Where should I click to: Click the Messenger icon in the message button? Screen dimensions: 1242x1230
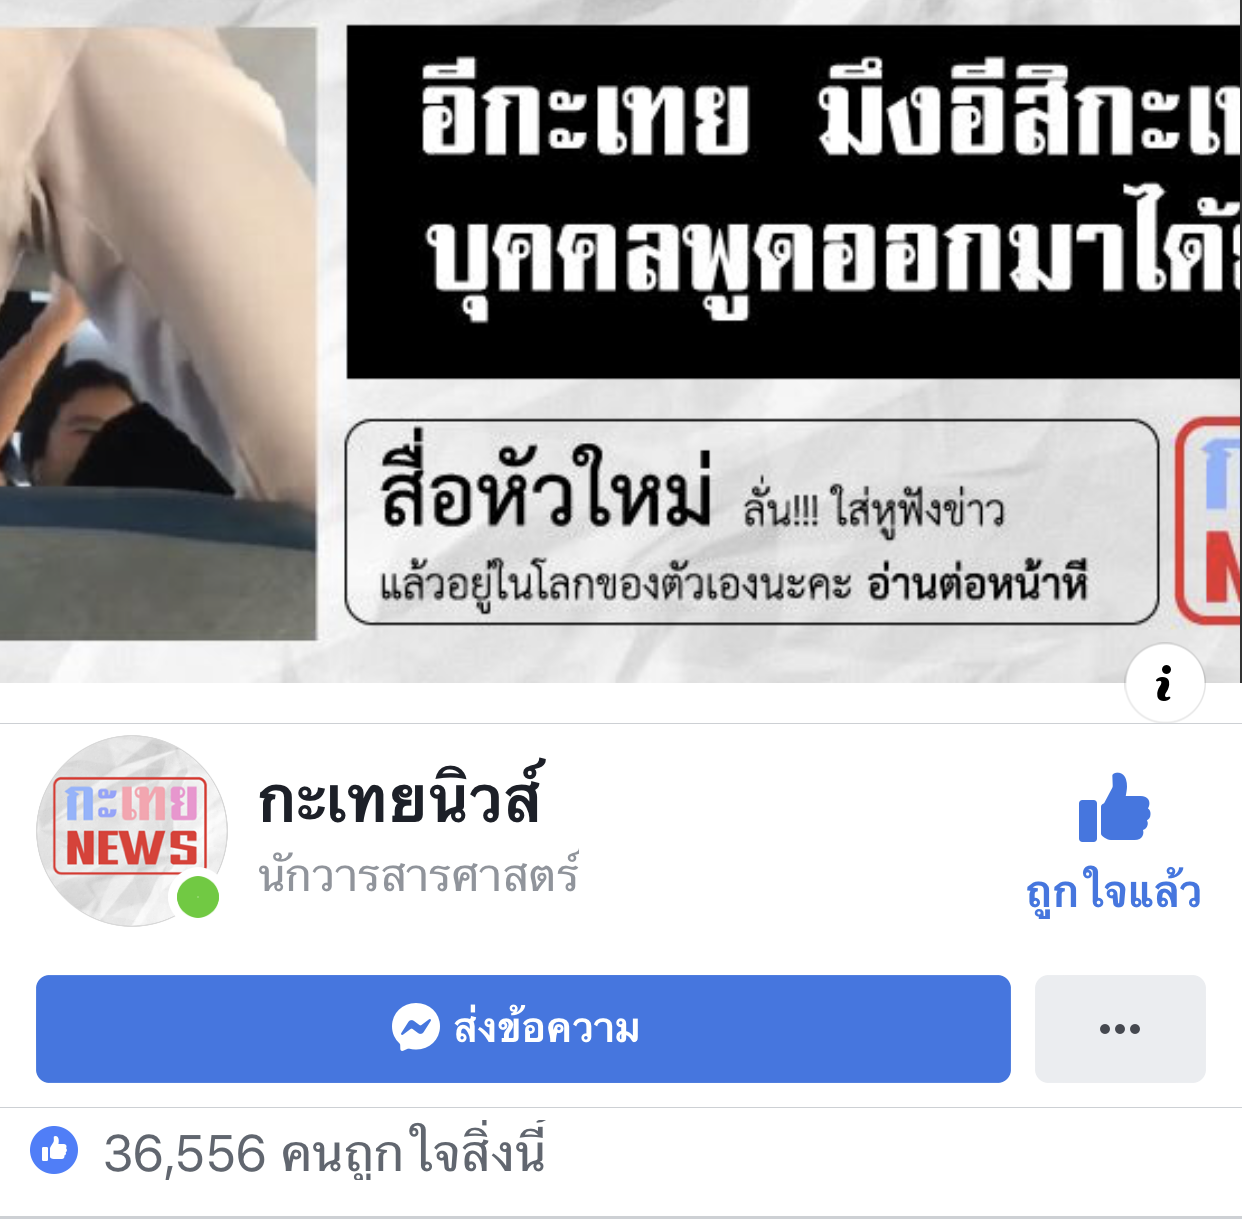416,1027
